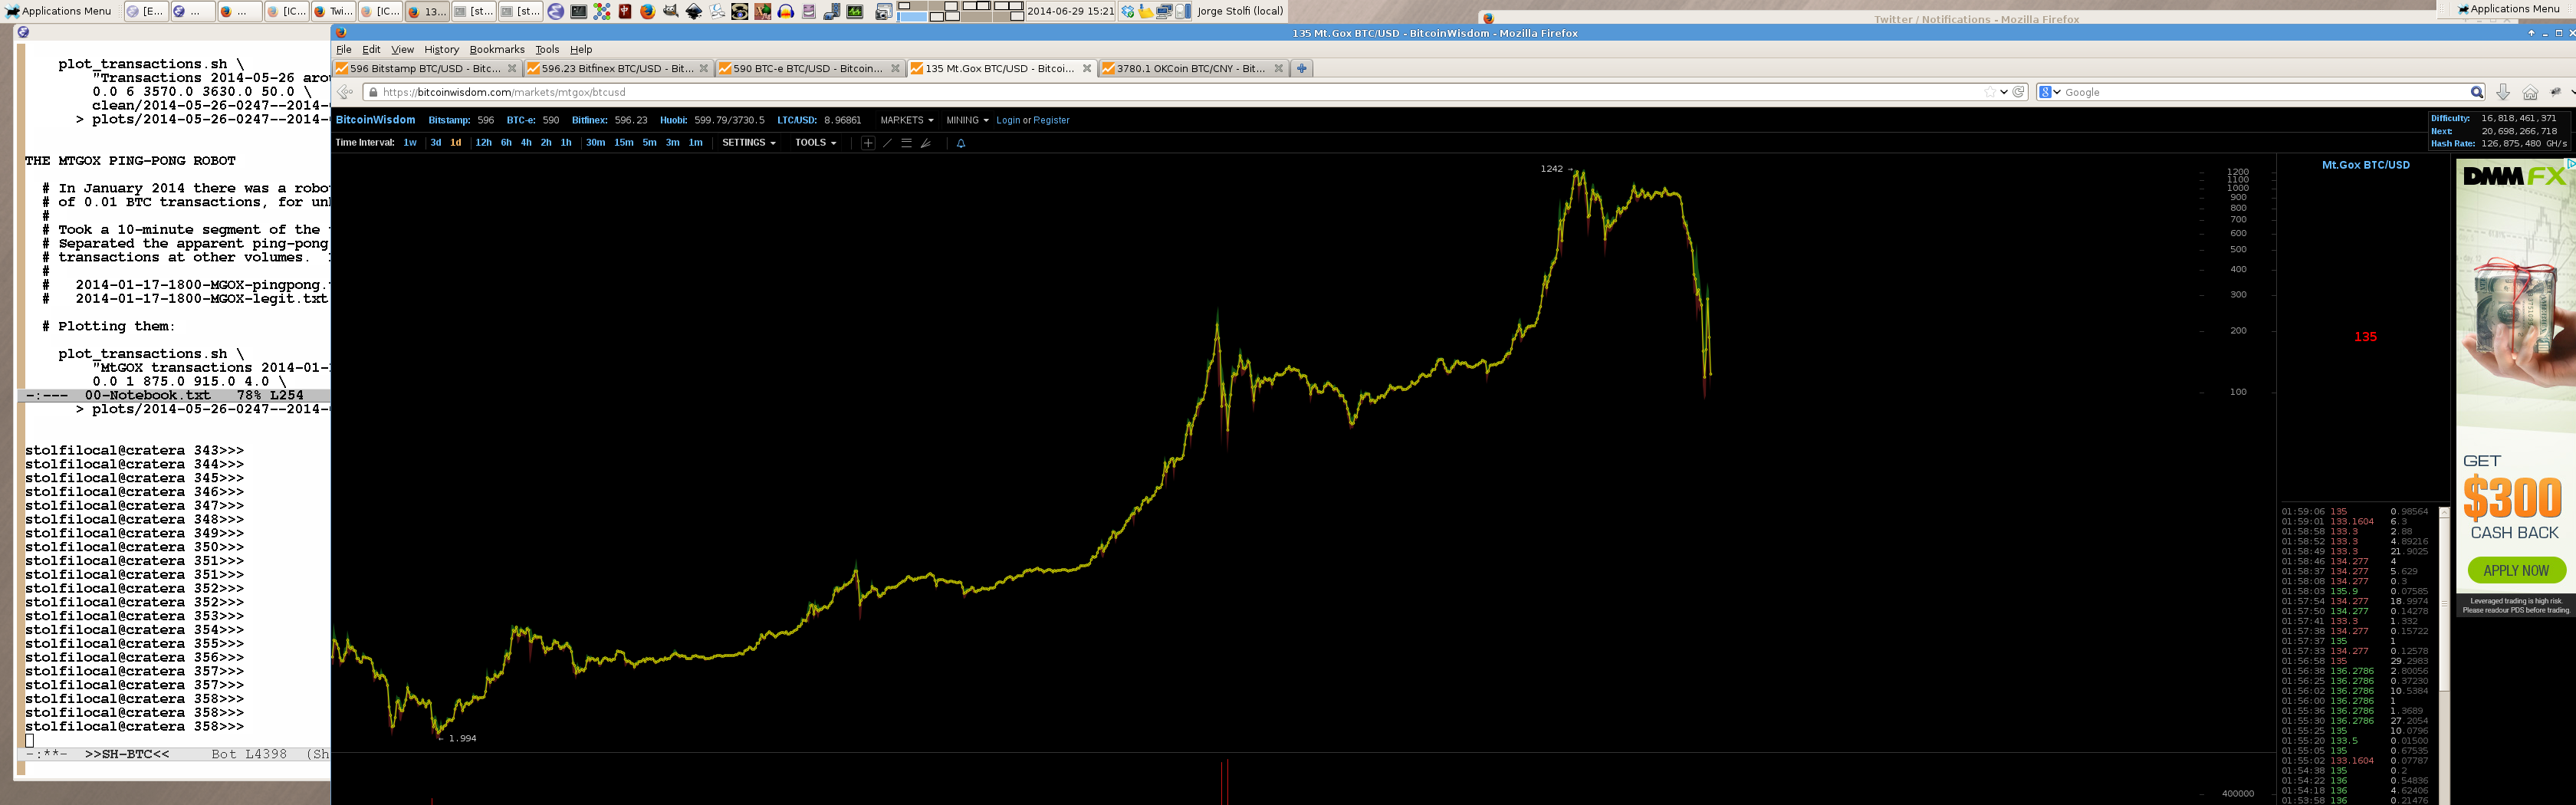Bookmark this page with the star icon
Viewport: 2576px width, 805px height.
[x=1989, y=92]
